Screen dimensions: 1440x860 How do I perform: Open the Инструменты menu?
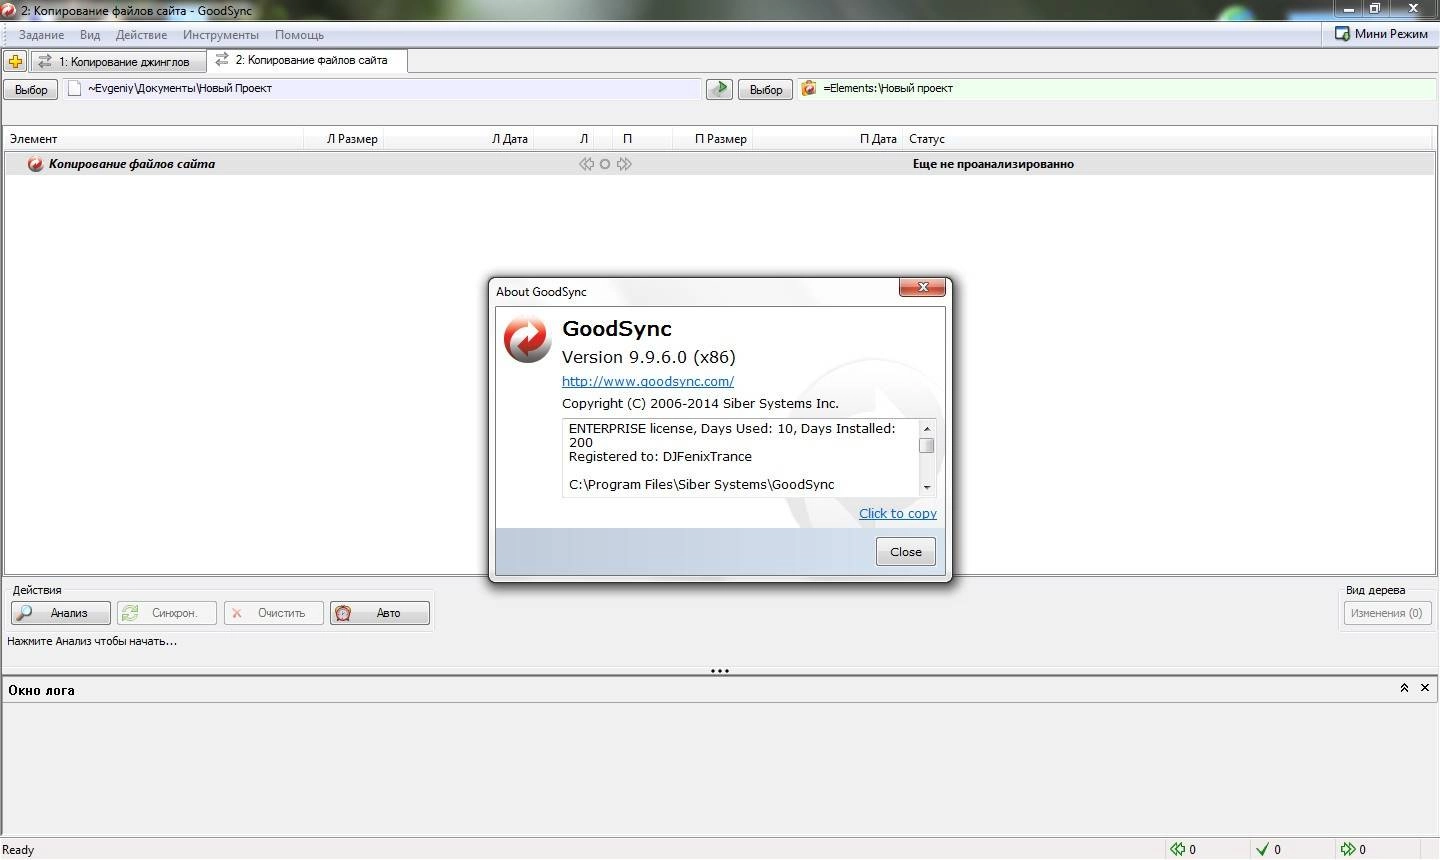tap(221, 35)
